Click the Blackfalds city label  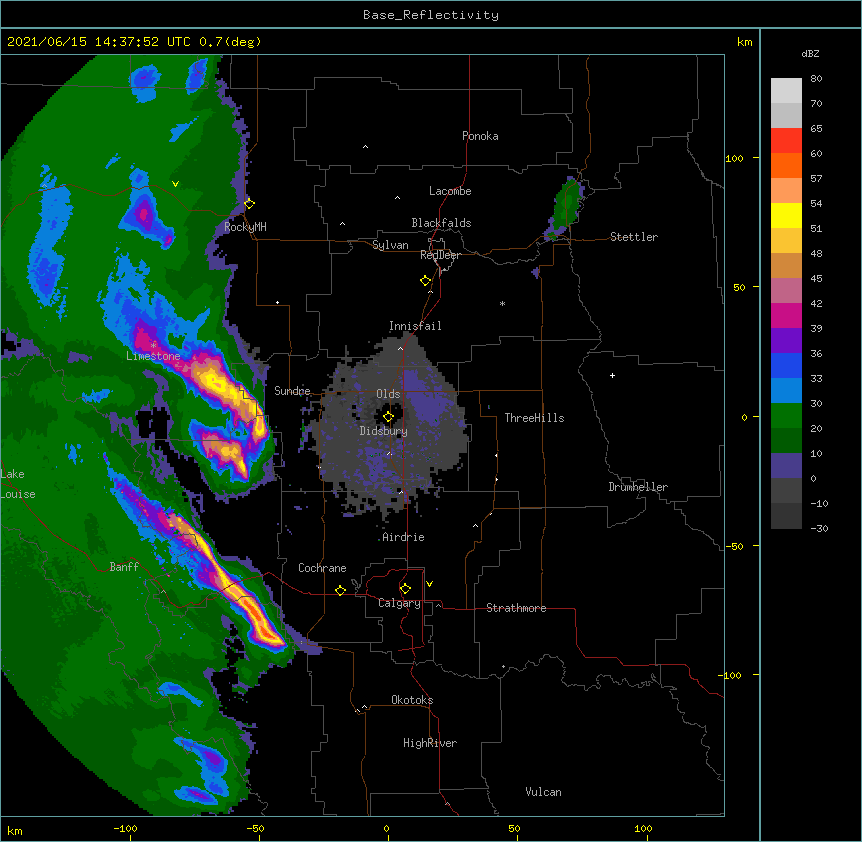(x=441, y=223)
